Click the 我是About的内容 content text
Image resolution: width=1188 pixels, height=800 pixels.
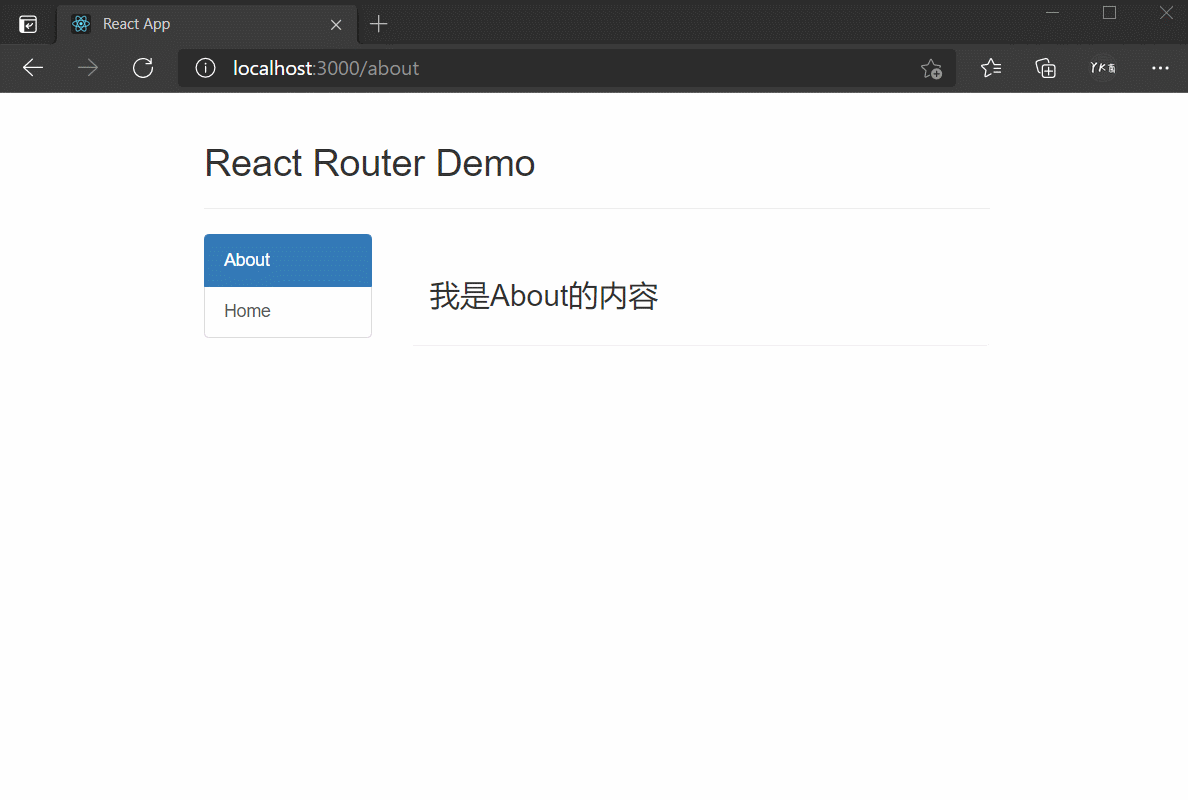[x=543, y=295]
